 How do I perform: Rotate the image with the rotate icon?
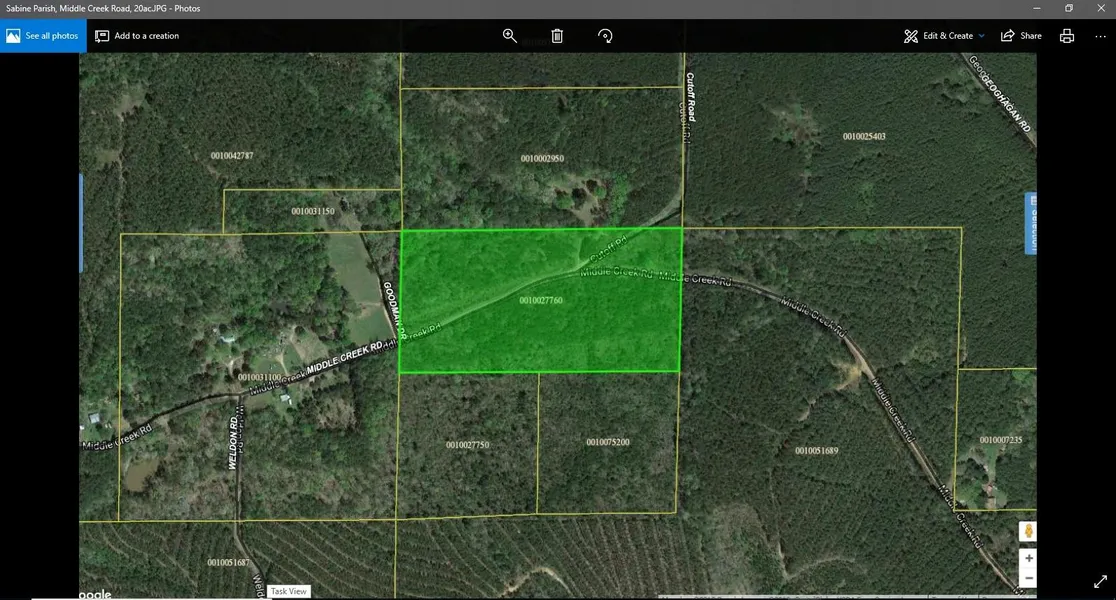pyautogui.click(x=605, y=36)
